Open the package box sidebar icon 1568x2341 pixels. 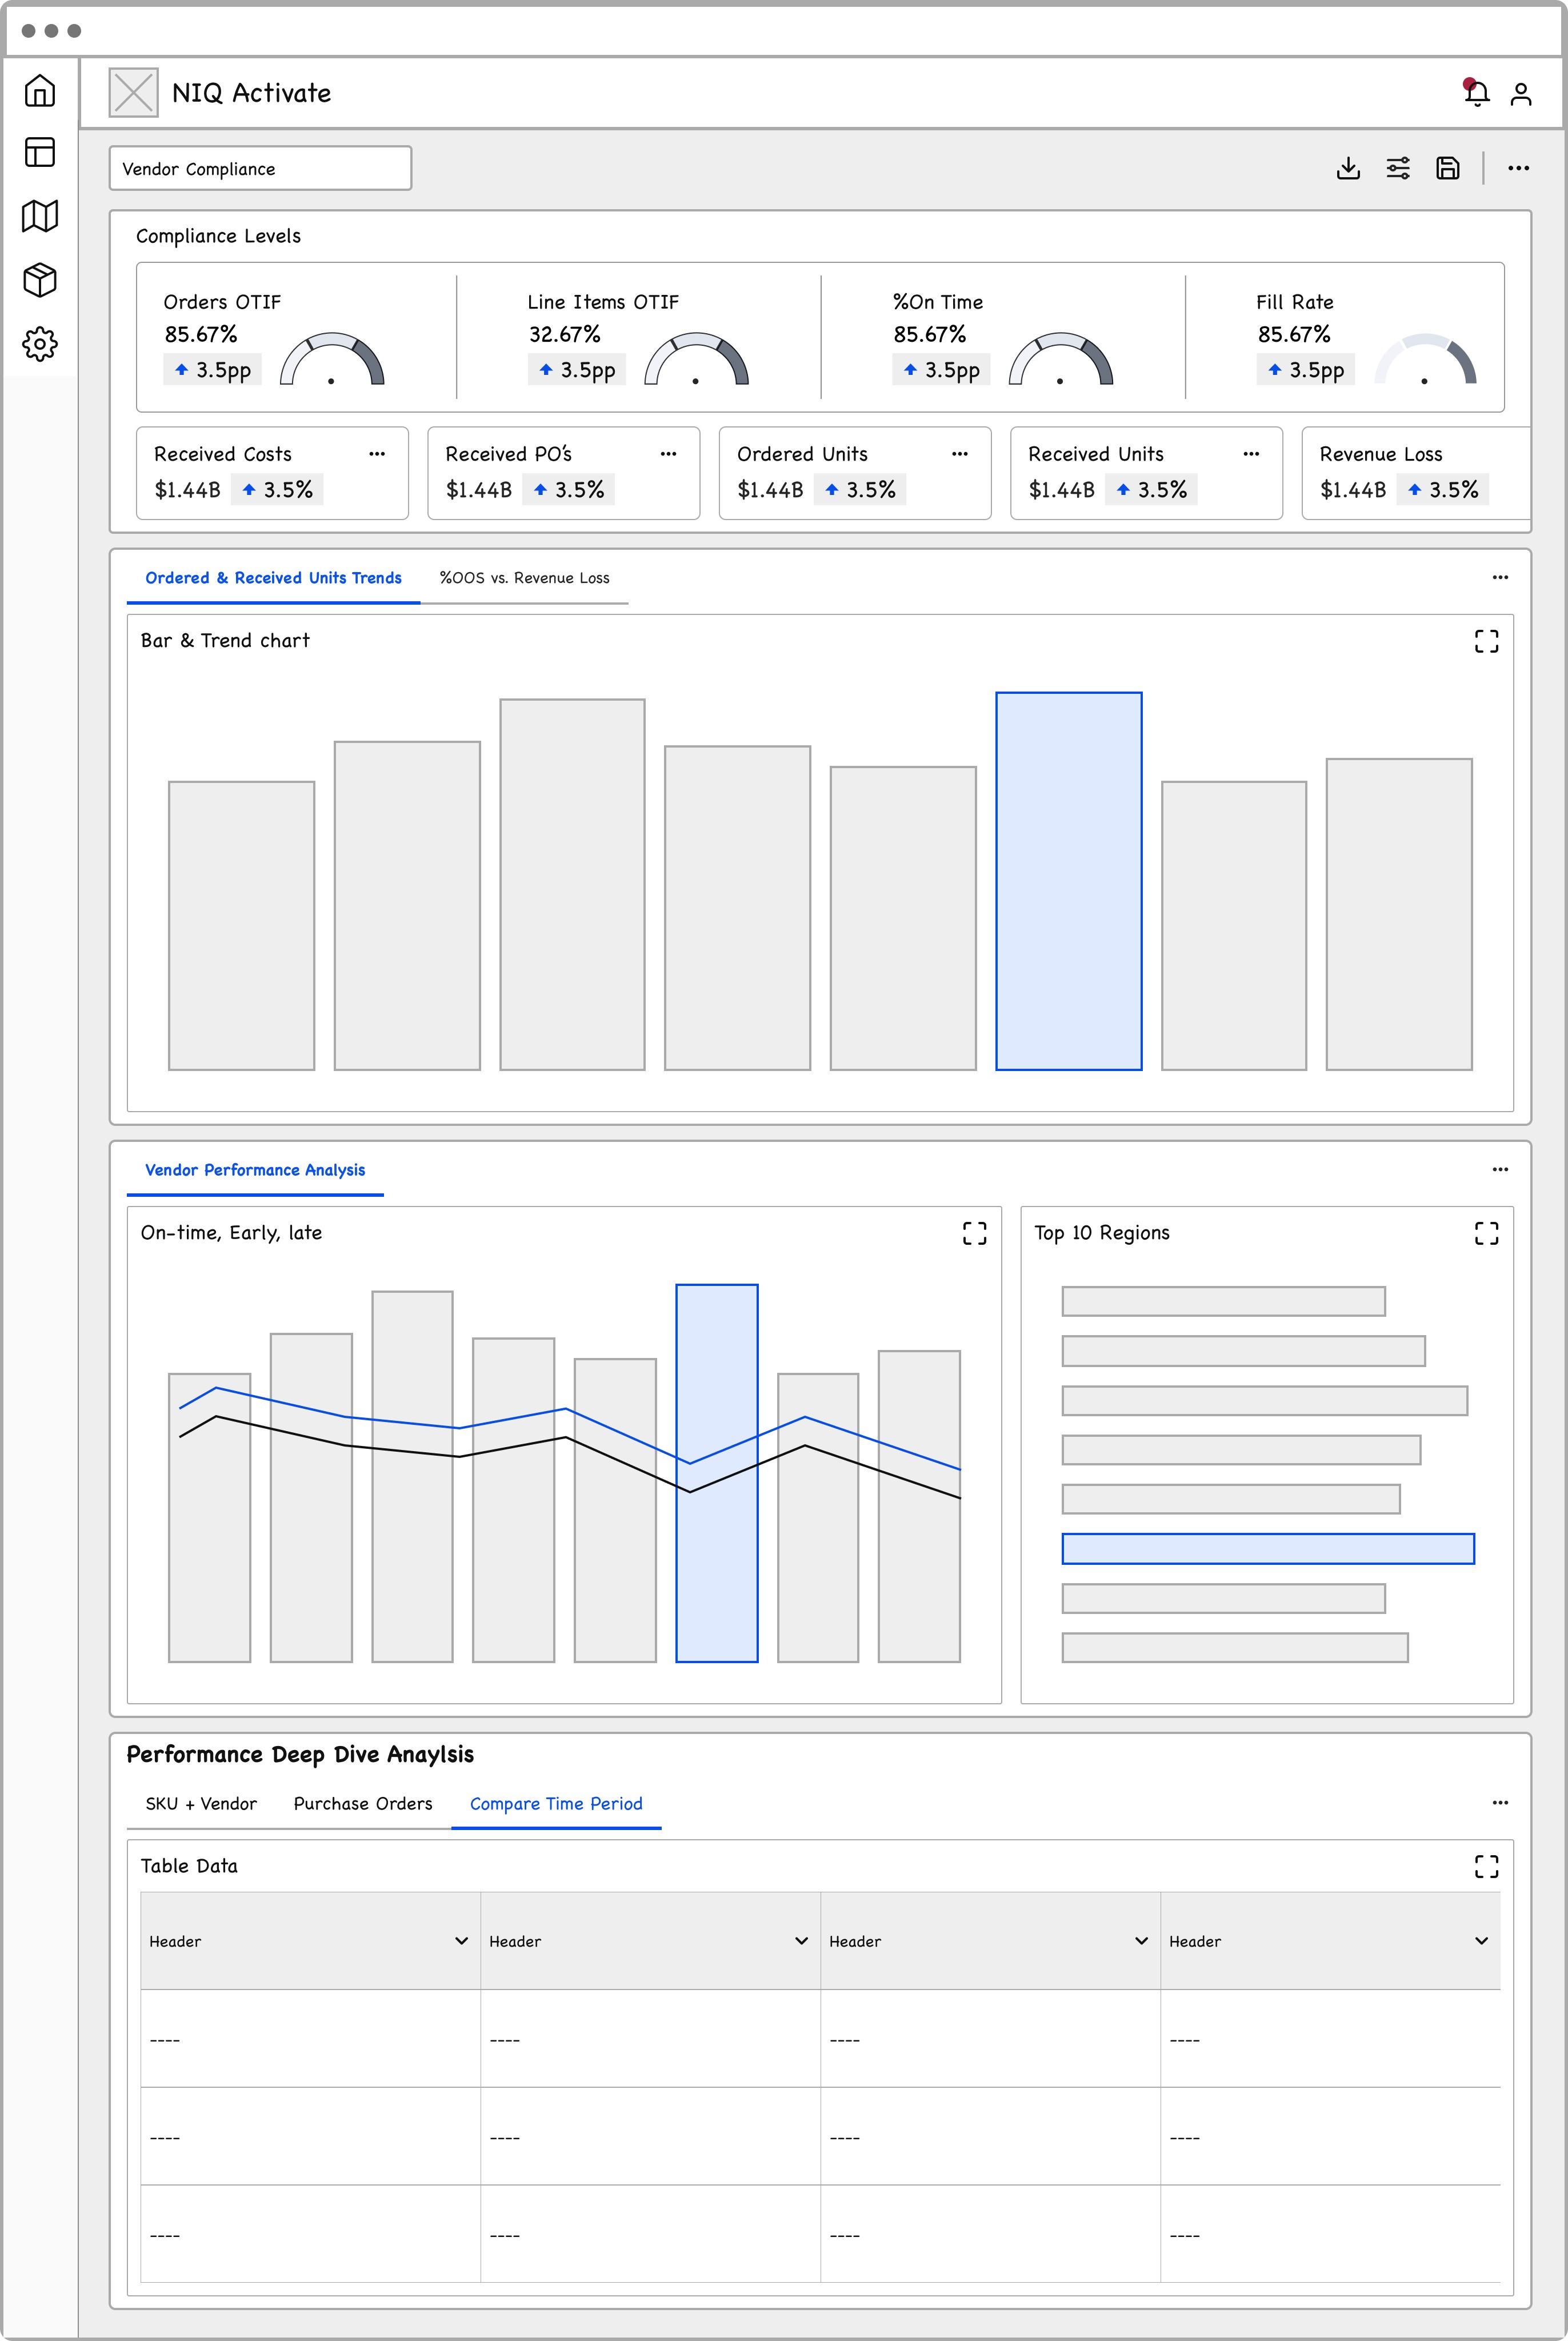point(40,280)
